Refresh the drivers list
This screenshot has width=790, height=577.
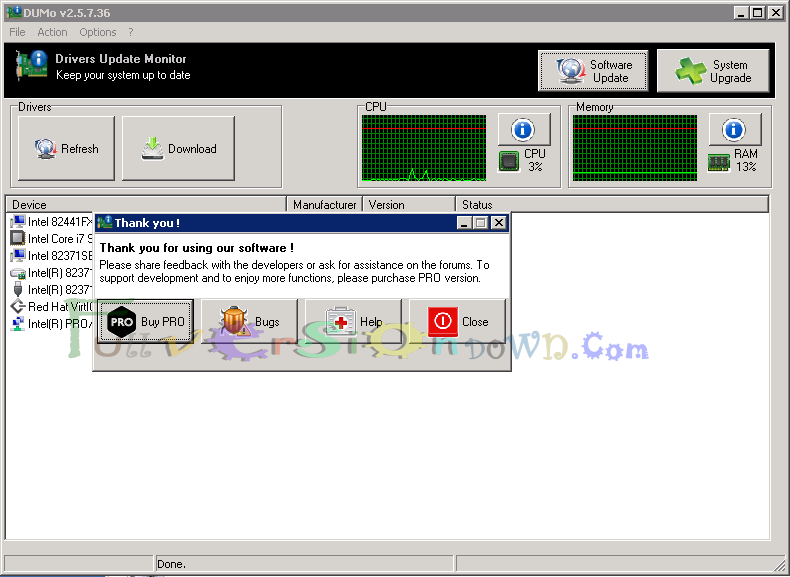(x=66, y=148)
